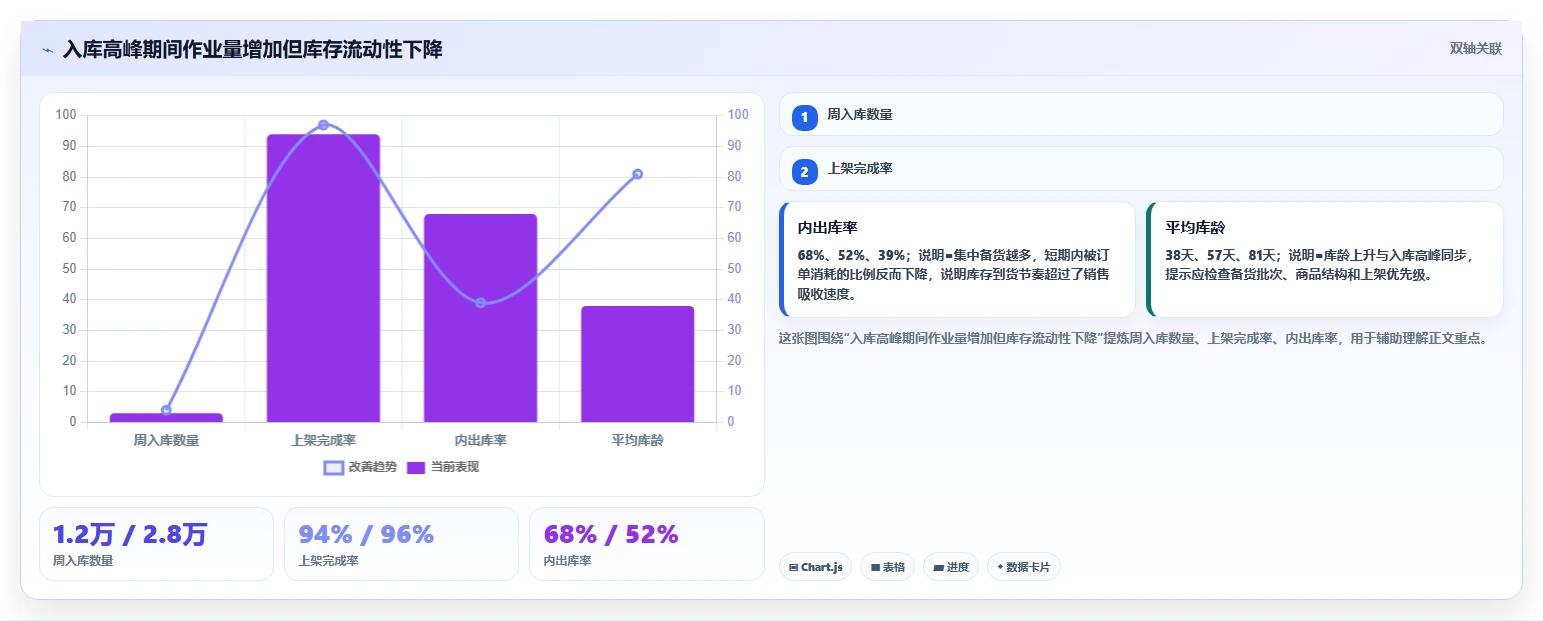1543x621 pixels.
Task: Click the 表格 tag
Action: pyautogui.click(x=887, y=567)
